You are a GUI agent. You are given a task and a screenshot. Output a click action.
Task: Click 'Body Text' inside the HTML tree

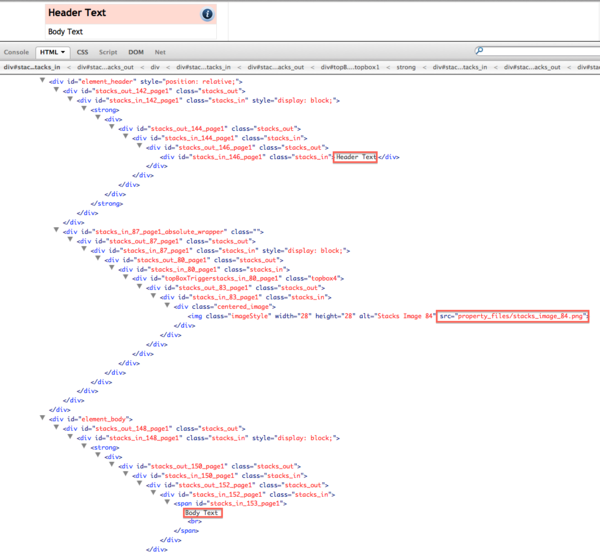[x=202, y=513]
